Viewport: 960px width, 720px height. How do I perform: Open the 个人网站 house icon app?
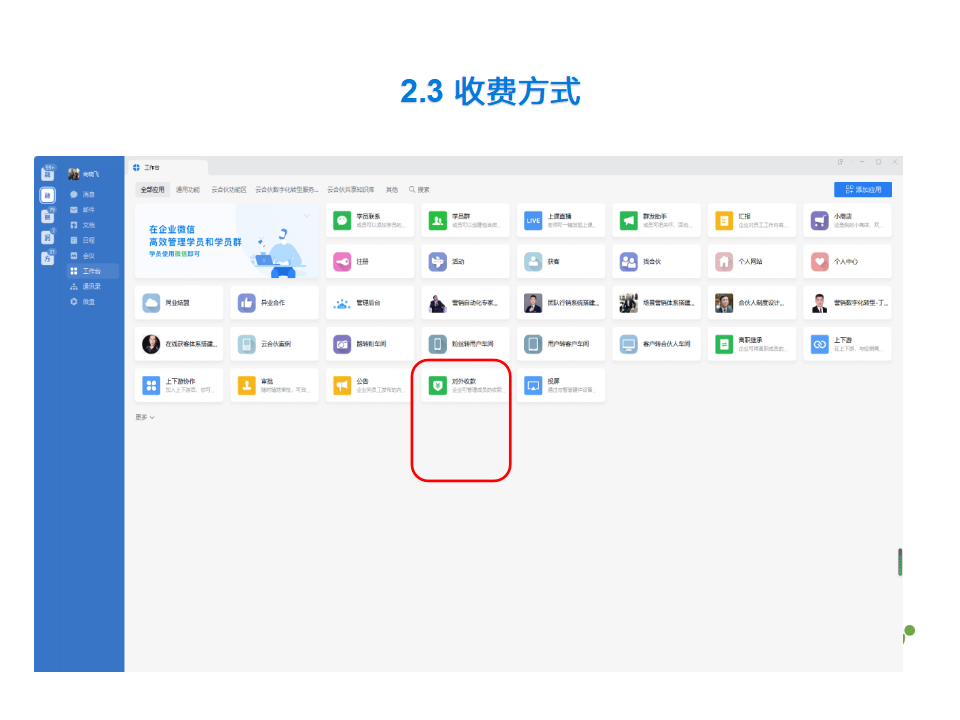click(752, 261)
